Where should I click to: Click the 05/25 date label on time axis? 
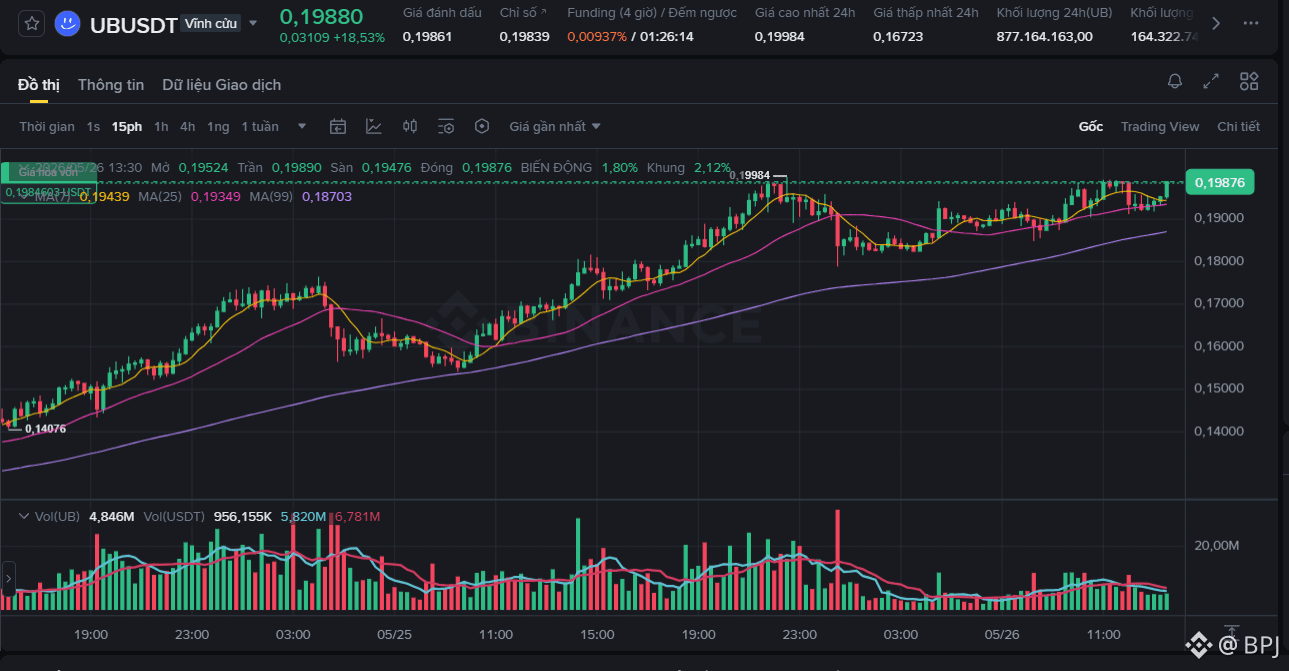click(x=395, y=634)
